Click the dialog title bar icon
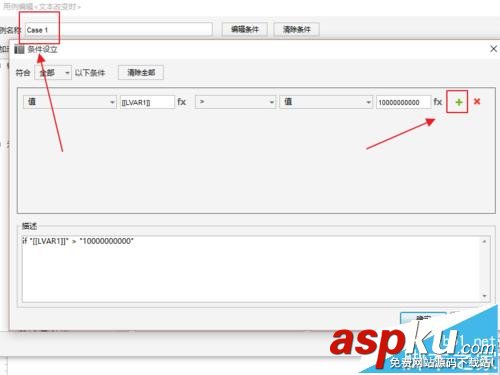 [19, 50]
